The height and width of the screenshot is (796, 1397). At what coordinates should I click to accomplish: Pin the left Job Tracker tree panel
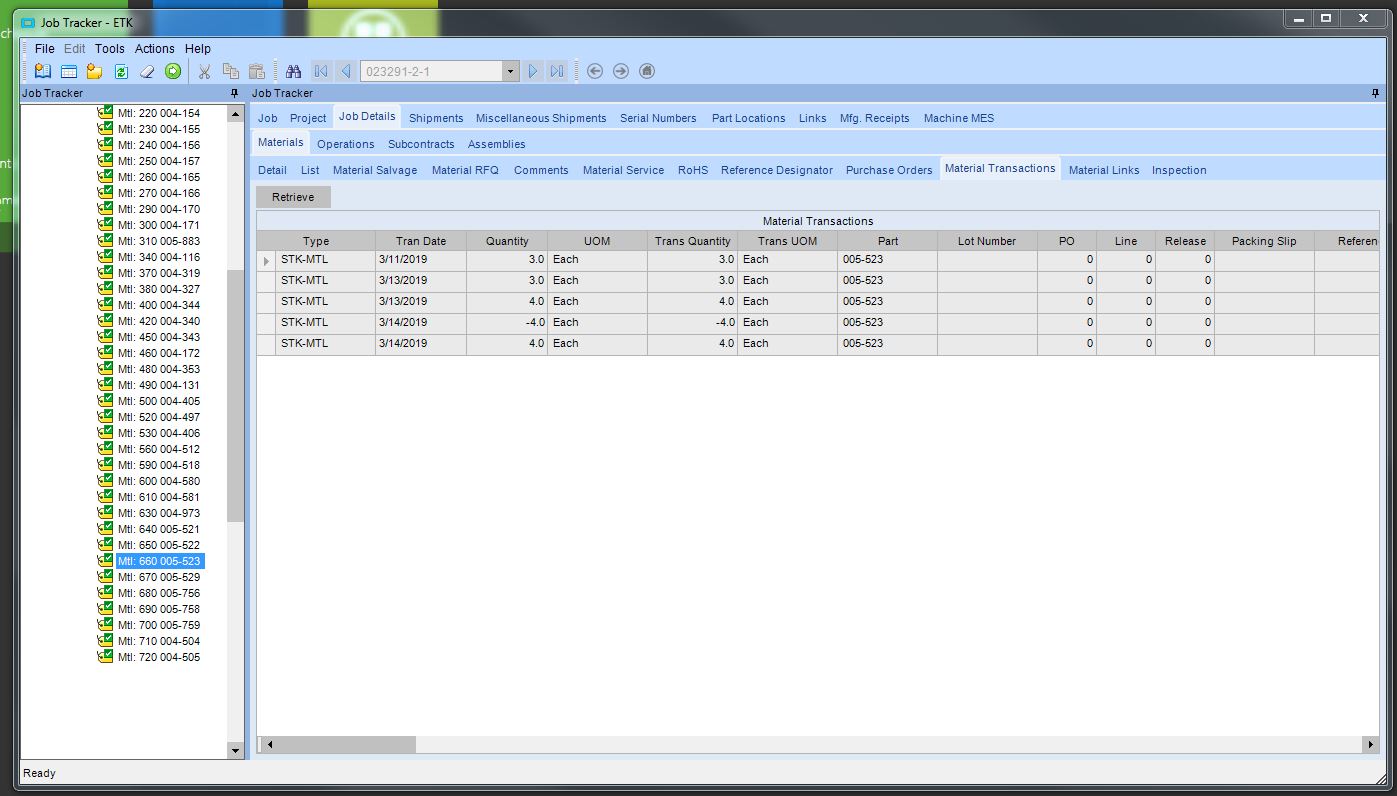click(235, 93)
